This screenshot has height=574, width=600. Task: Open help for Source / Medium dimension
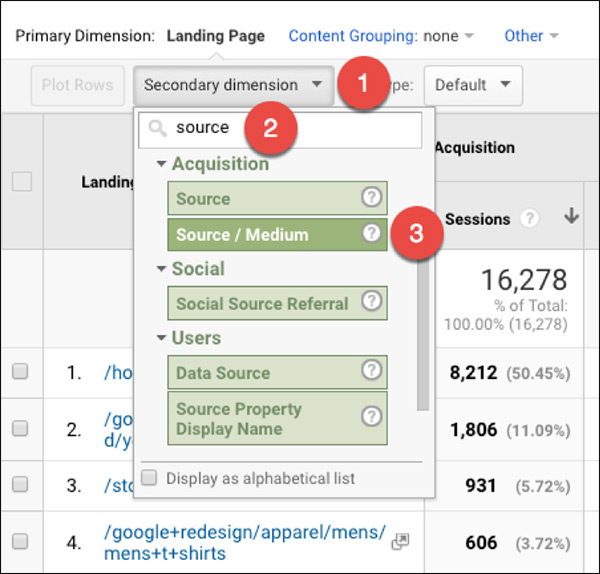pyautogui.click(x=371, y=233)
